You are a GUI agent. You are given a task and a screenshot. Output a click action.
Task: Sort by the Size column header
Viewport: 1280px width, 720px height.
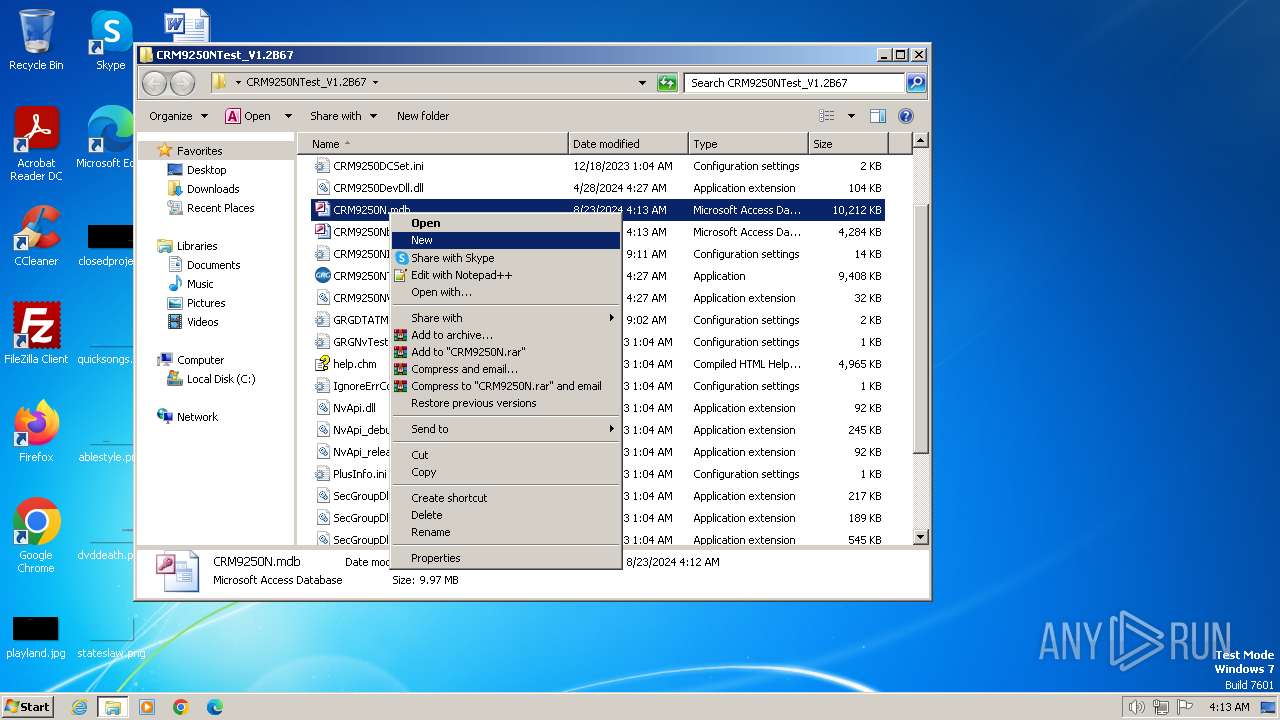[848, 144]
